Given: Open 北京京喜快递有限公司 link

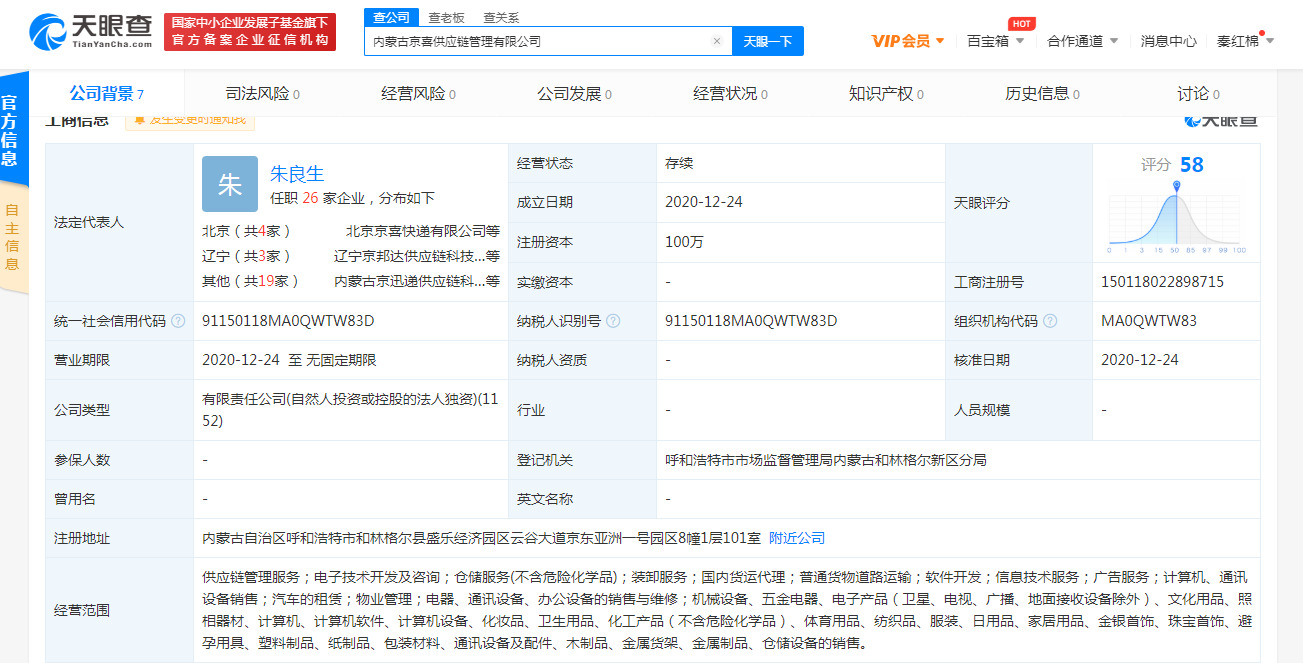Looking at the screenshot, I should tap(422, 231).
